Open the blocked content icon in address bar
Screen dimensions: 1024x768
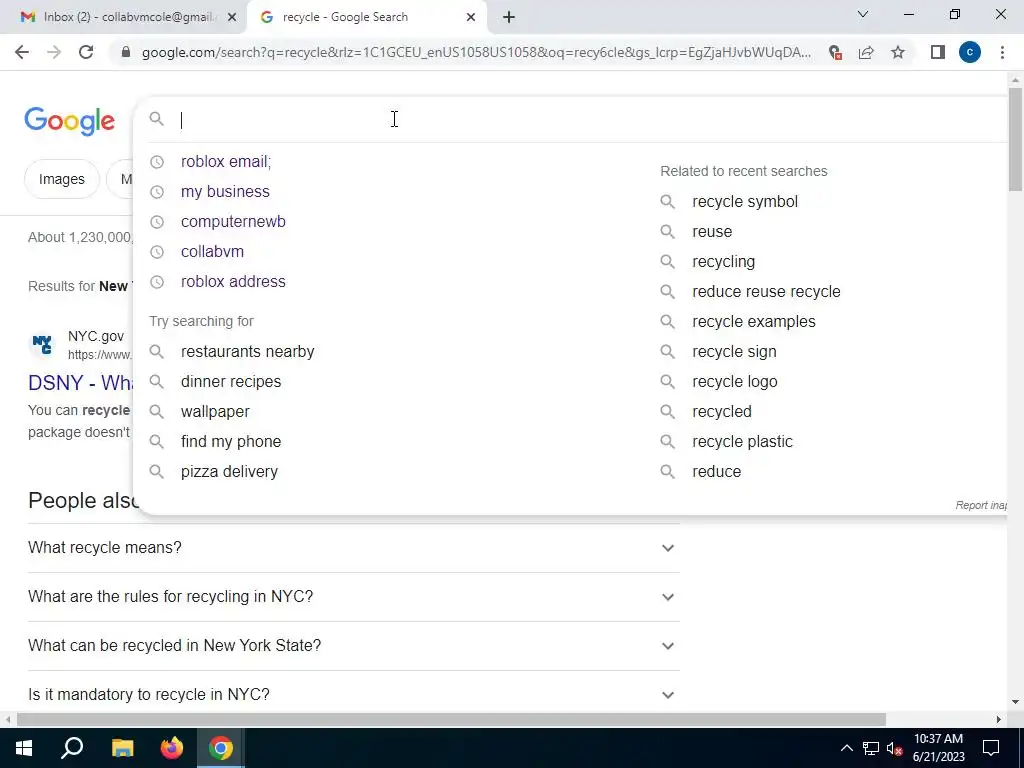coord(835,52)
